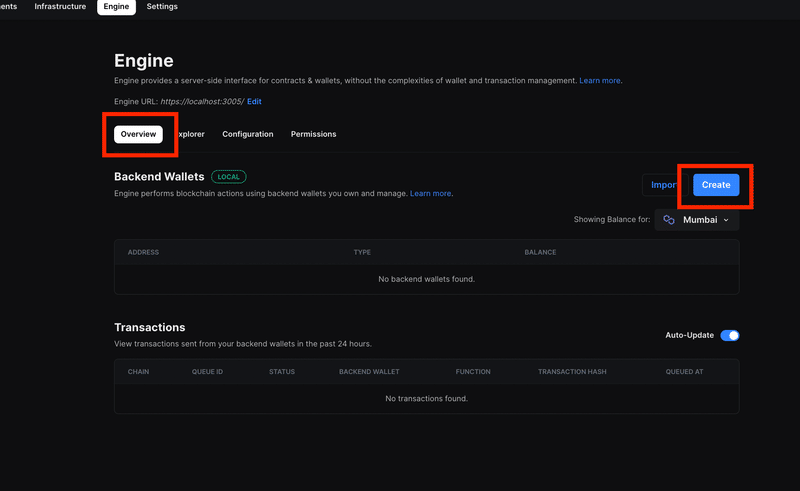800x491 pixels.
Task: Open Learn more link under Backend Wallets
Action: 430,193
